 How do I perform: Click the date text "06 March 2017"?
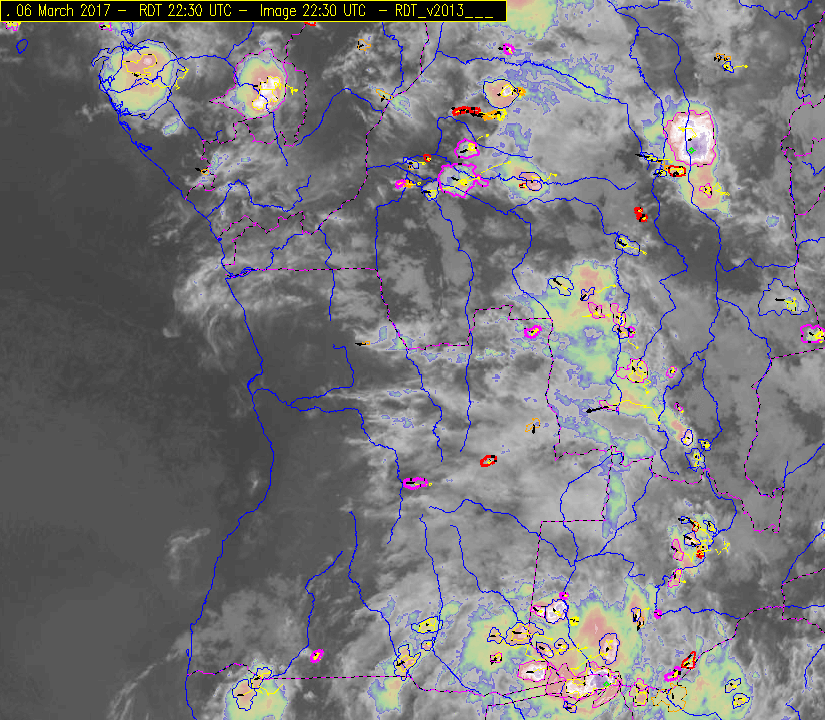[64, 10]
